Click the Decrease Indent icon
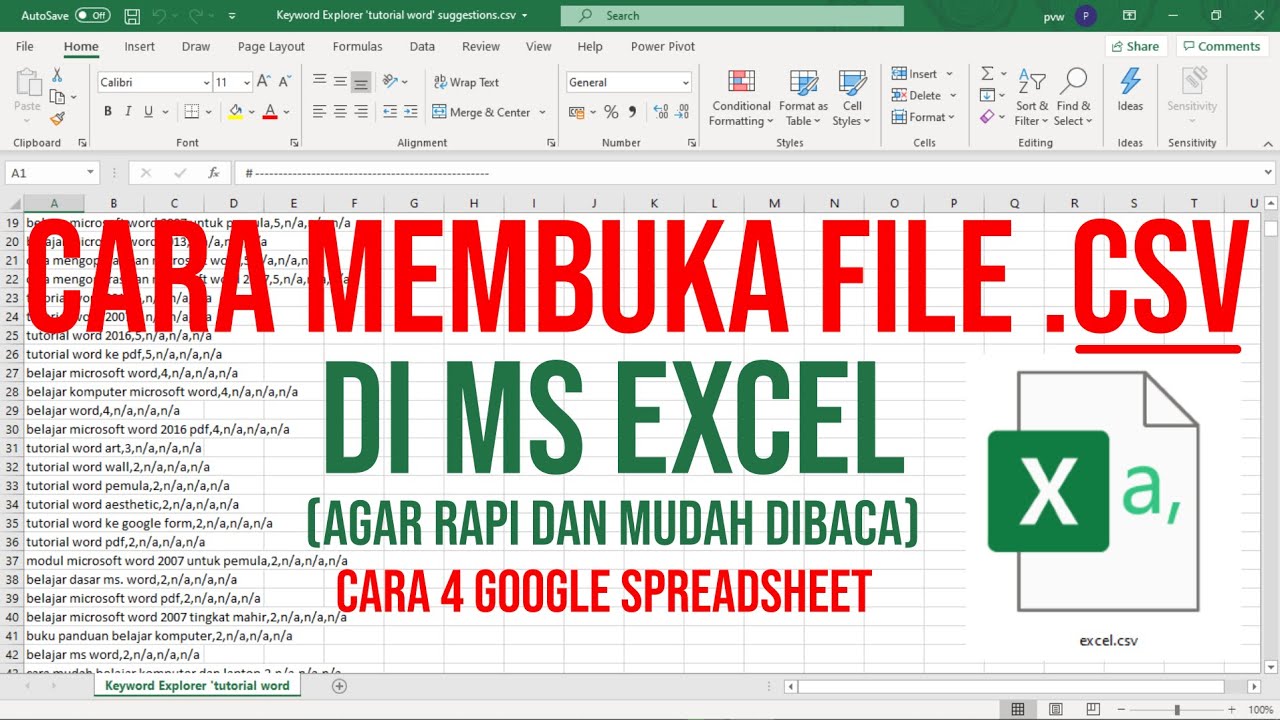Screen dimensions: 1280x720 [390, 112]
